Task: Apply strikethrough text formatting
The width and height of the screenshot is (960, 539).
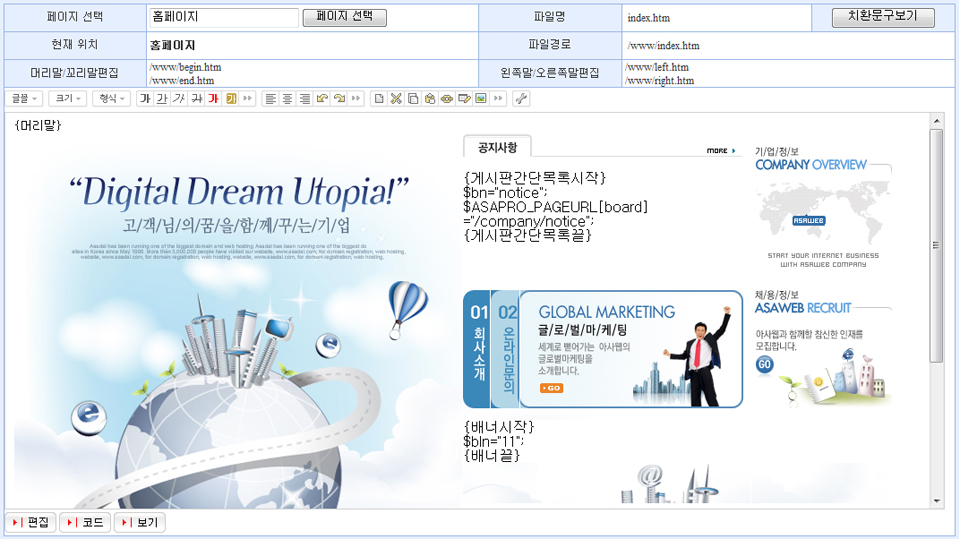Action: [x=196, y=99]
